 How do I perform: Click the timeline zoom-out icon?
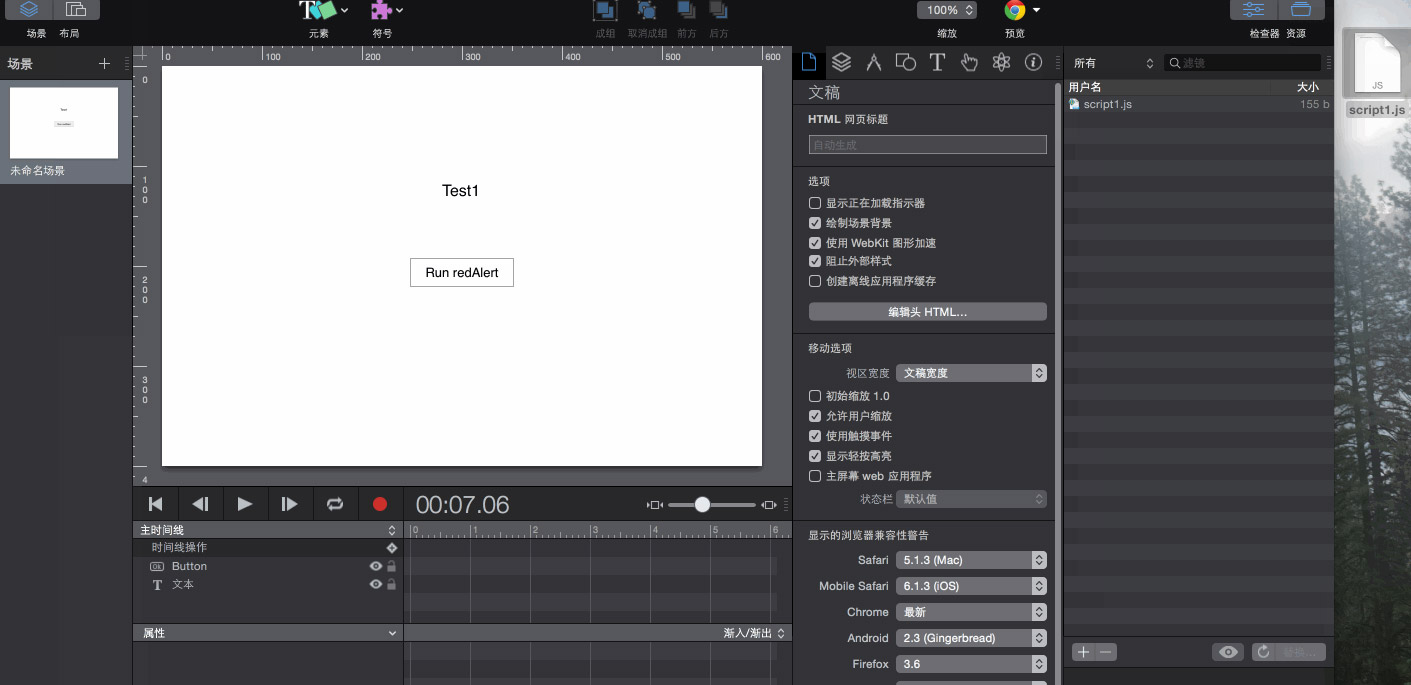(x=655, y=505)
